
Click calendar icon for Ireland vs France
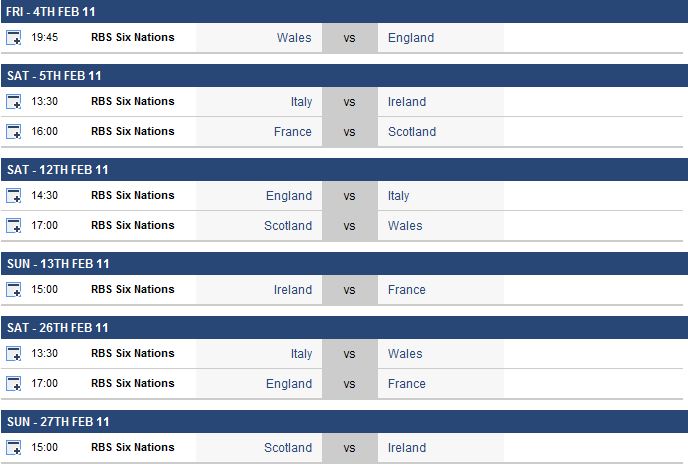pyautogui.click(x=14, y=290)
